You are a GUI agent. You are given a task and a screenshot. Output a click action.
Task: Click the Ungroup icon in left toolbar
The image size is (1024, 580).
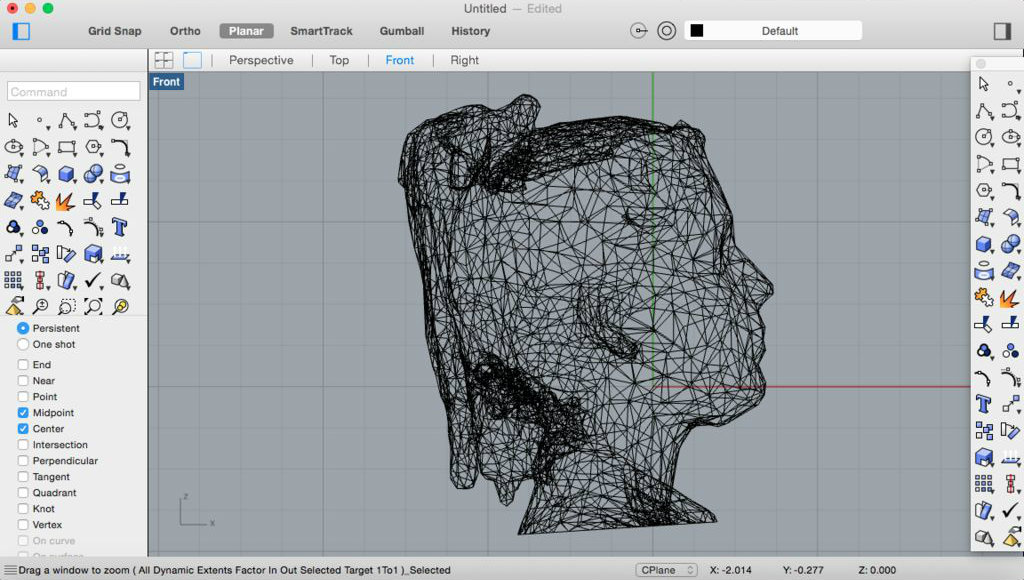40,227
